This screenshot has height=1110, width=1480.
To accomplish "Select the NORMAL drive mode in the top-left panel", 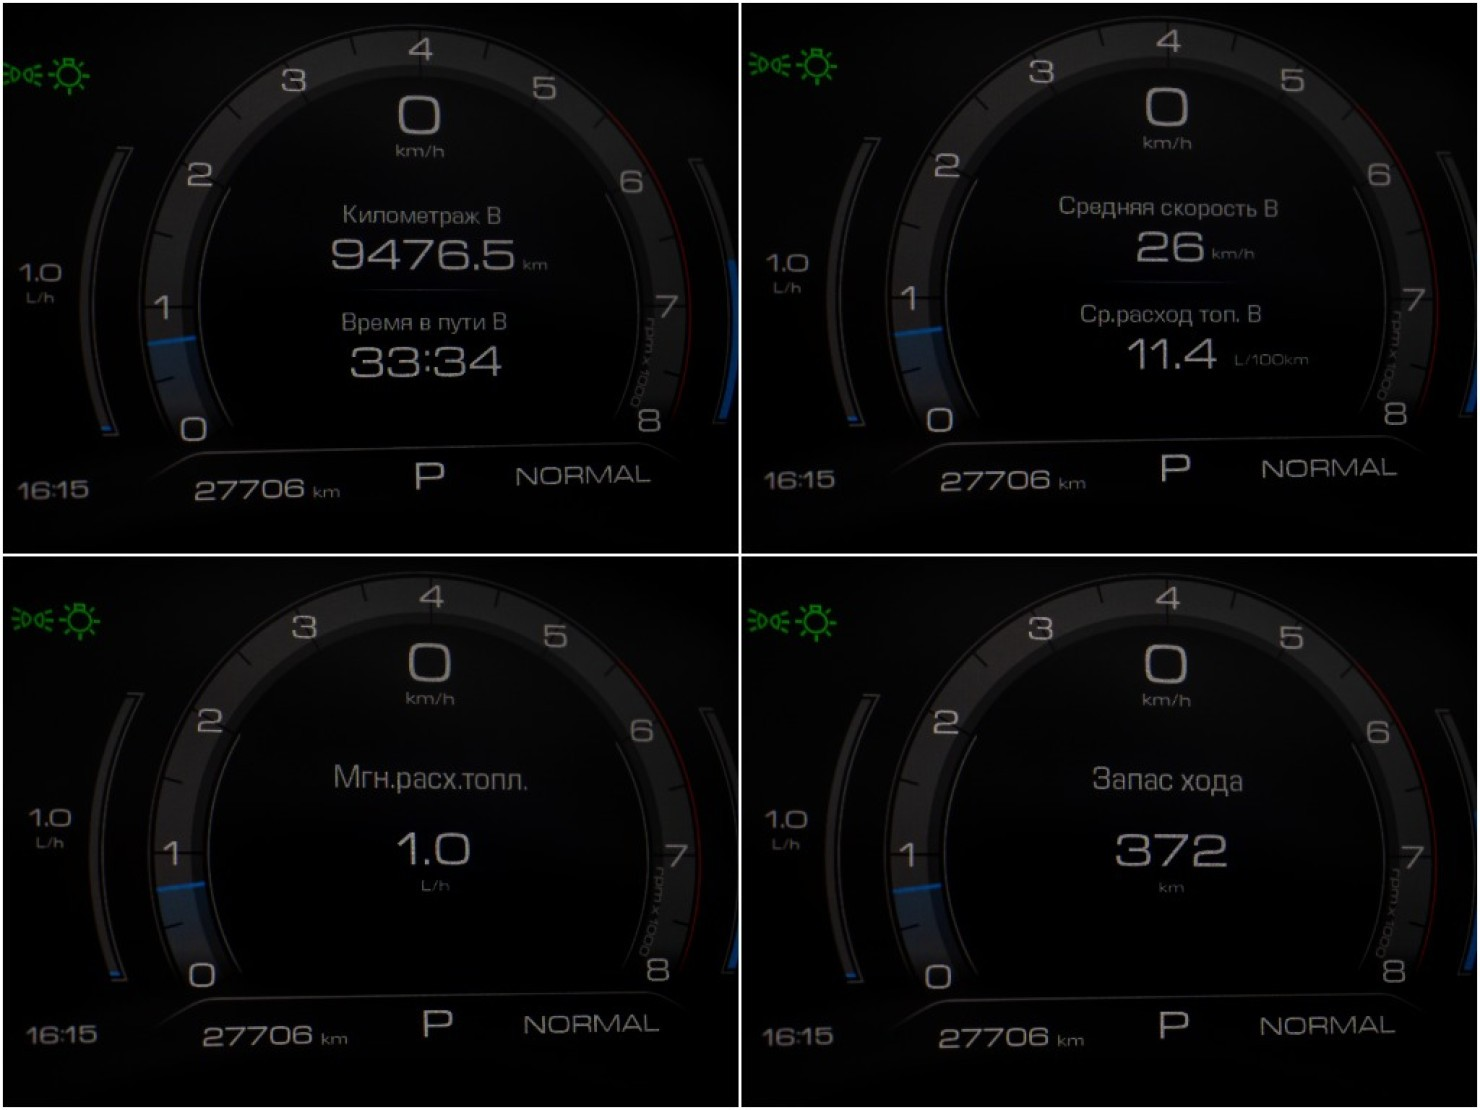I will (582, 476).
